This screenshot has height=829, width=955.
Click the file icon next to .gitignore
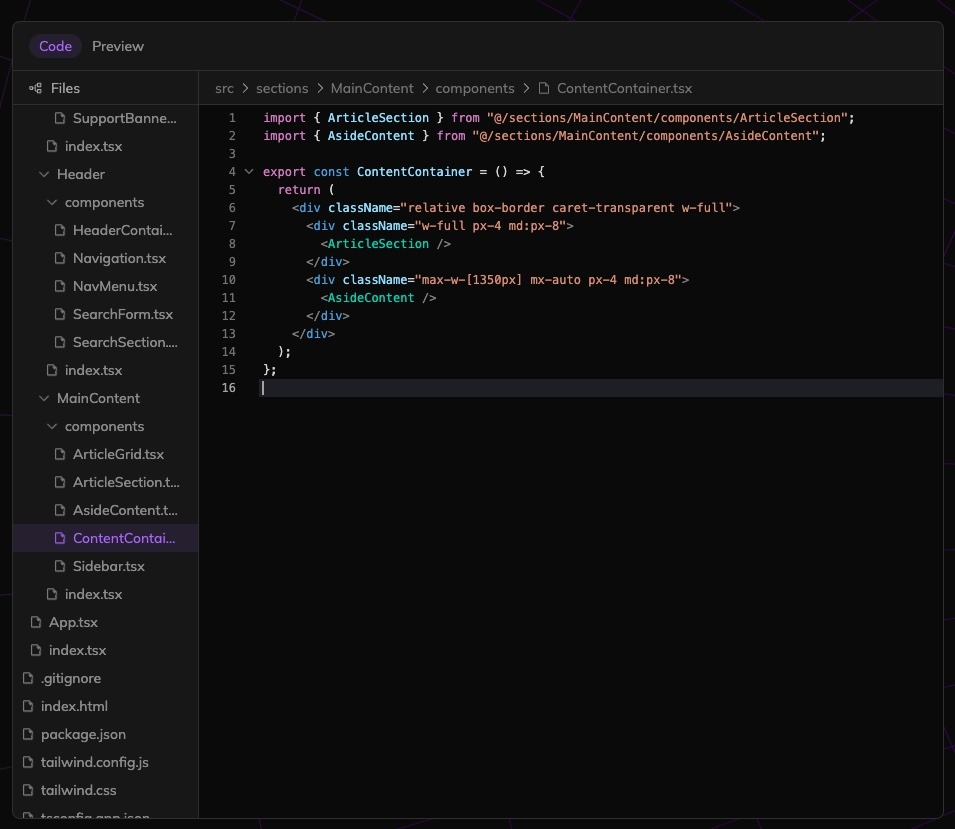28,678
